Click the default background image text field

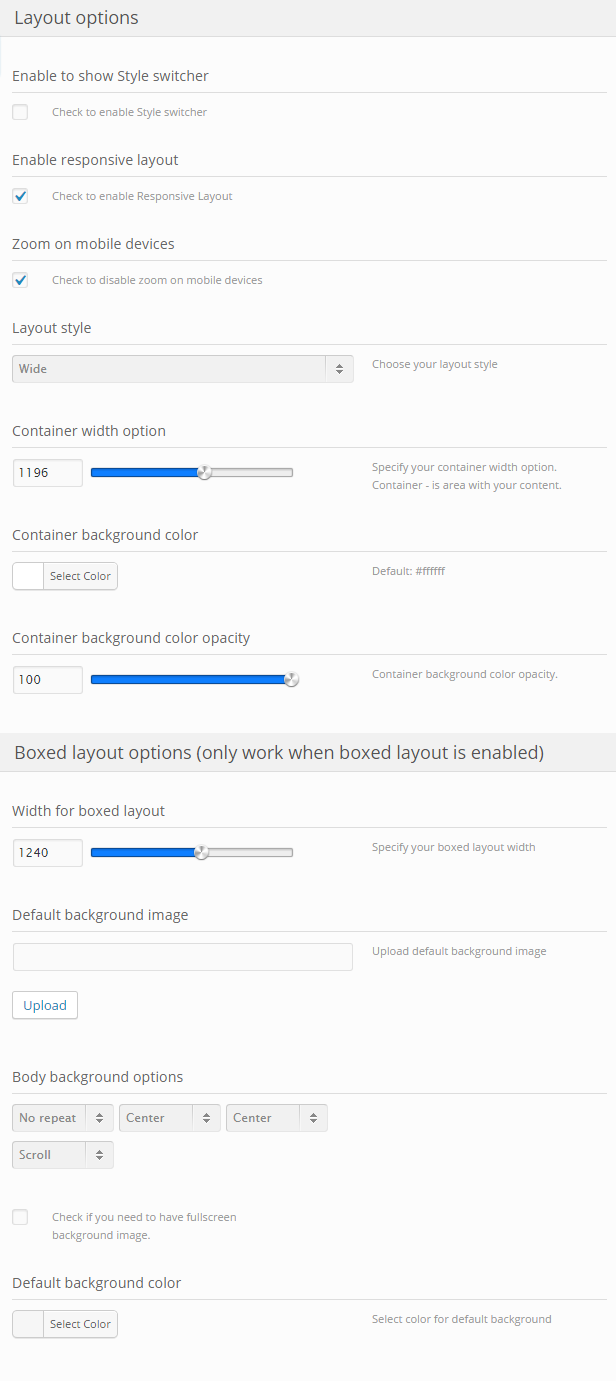(x=183, y=957)
